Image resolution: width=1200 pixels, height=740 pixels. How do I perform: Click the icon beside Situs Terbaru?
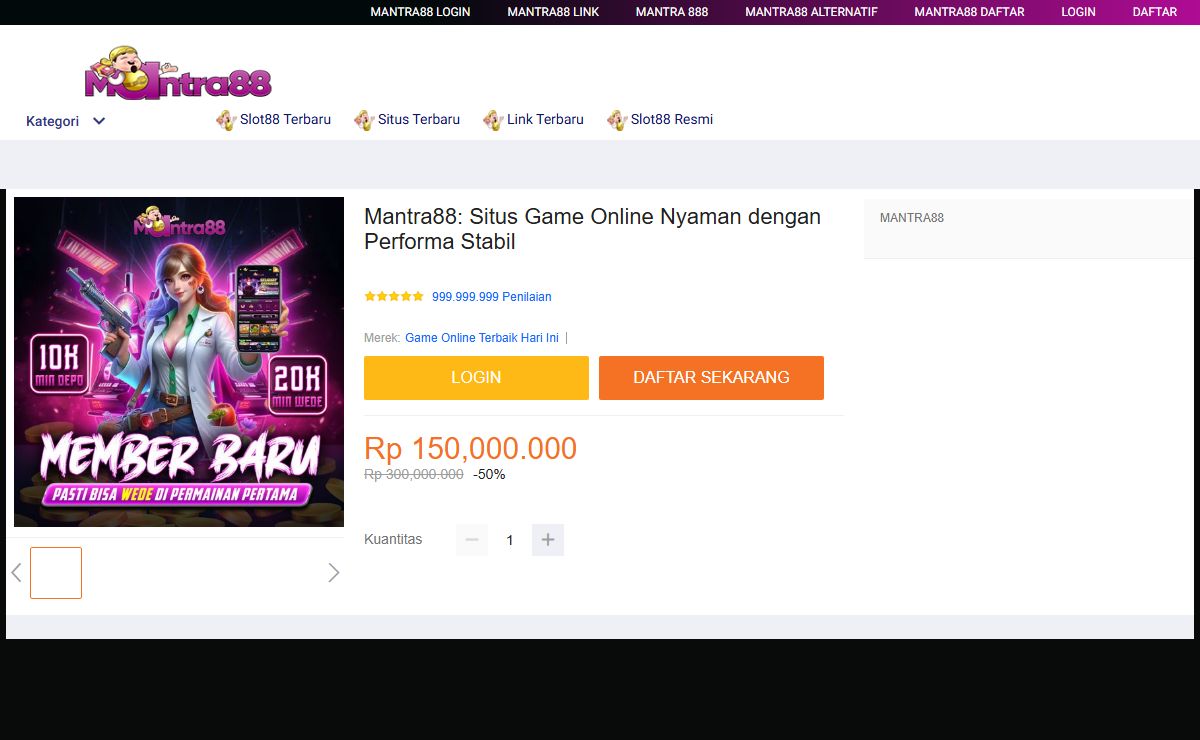[364, 120]
